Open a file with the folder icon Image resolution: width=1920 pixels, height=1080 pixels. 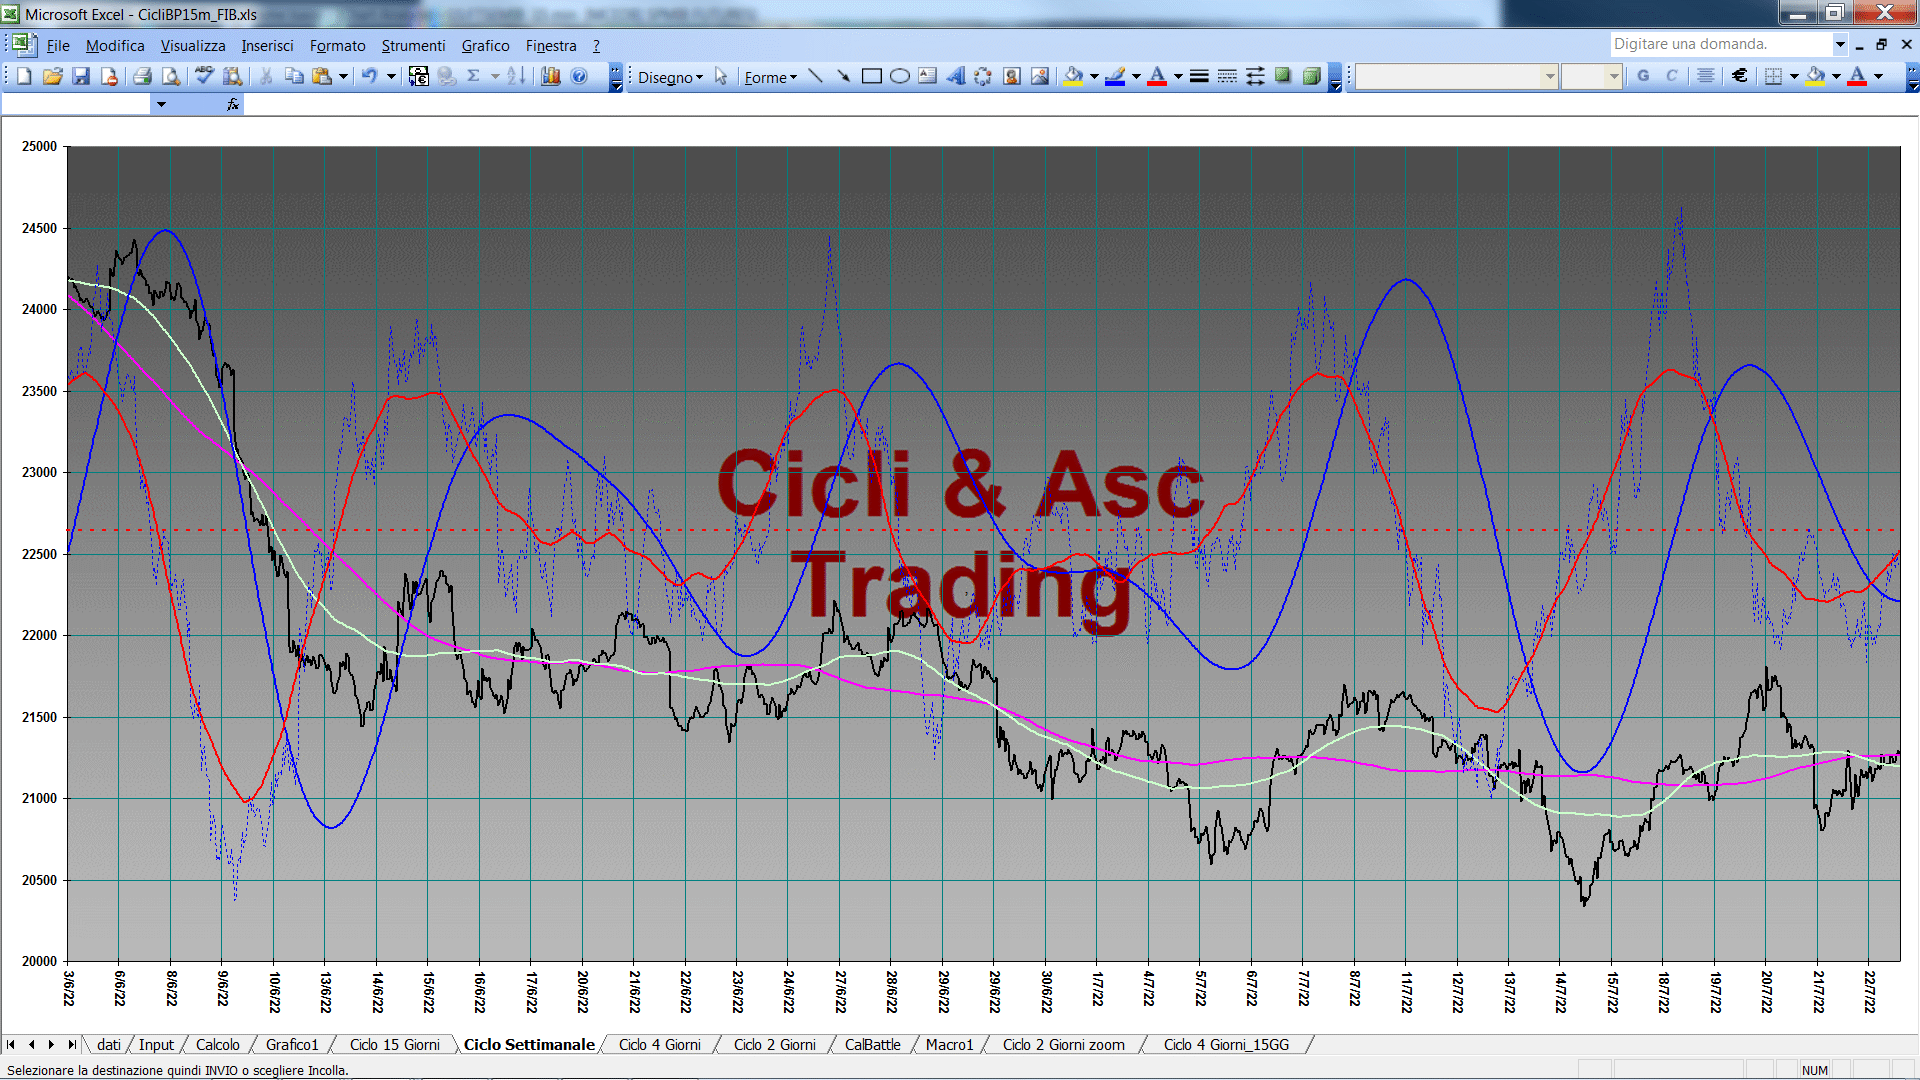[x=53, y=76]
